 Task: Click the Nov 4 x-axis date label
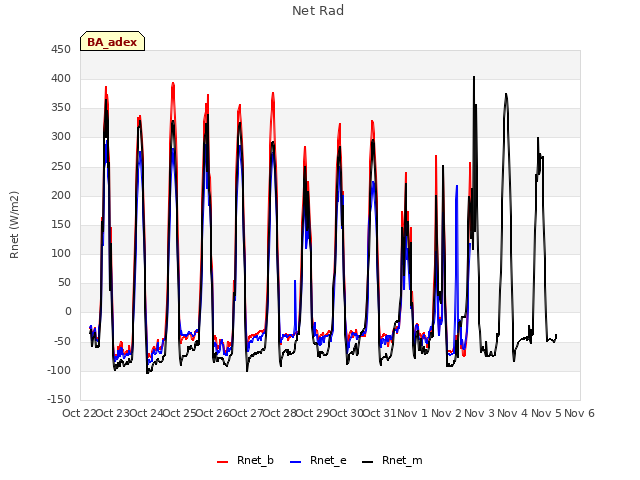pyautogui.click(x=513, y=413)
